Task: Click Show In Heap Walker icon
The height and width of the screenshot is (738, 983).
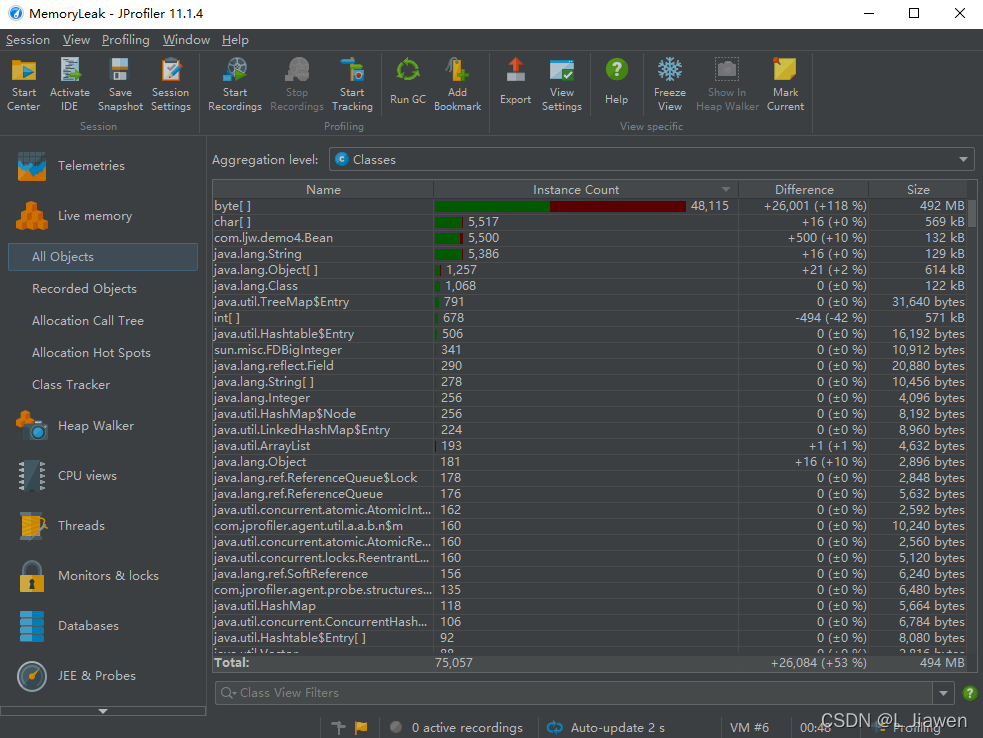Action: 727,85
